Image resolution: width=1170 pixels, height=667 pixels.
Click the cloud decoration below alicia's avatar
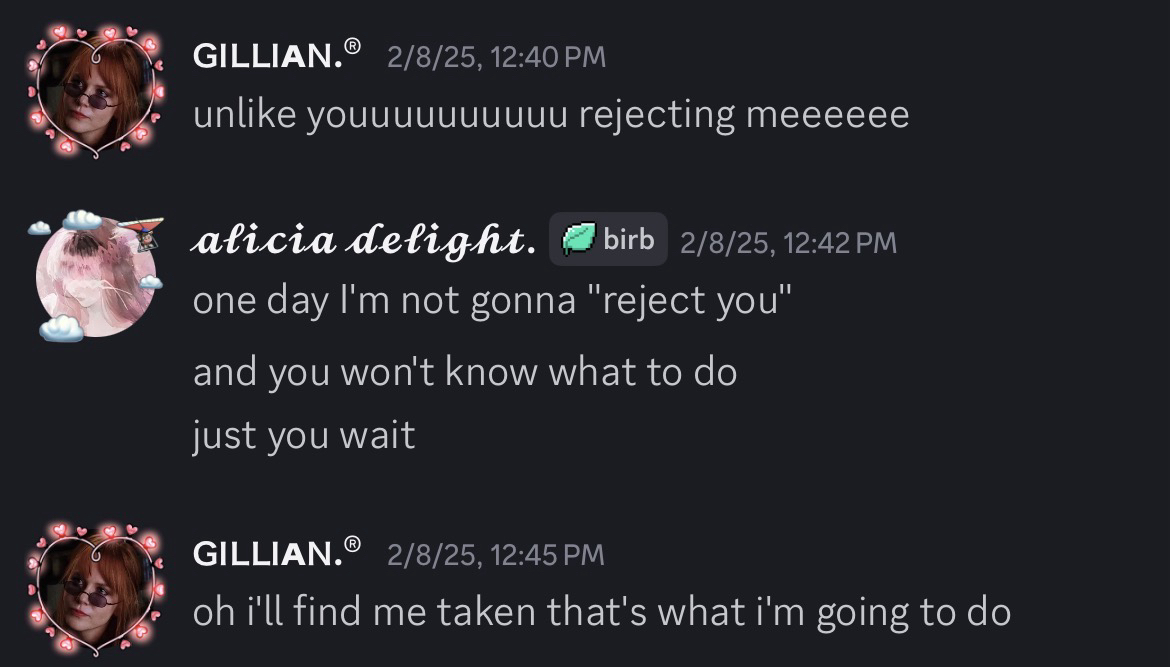tap(62, 327)
